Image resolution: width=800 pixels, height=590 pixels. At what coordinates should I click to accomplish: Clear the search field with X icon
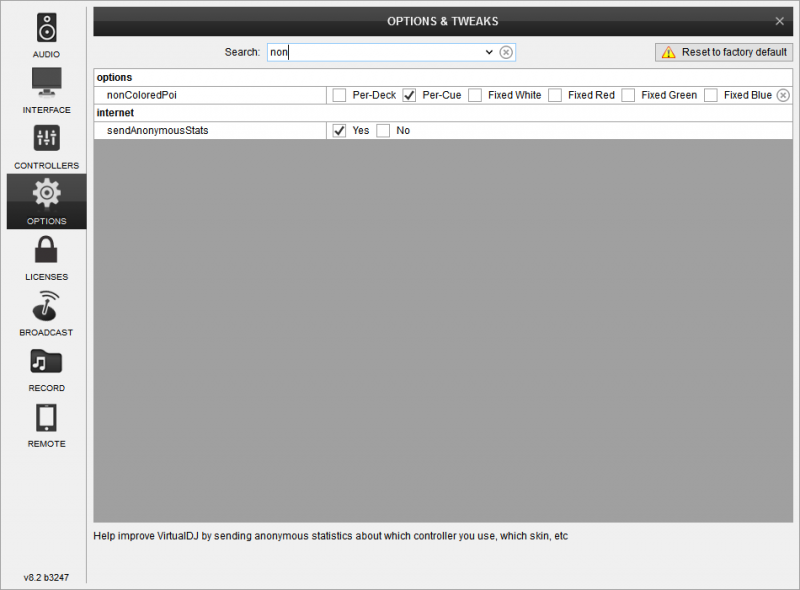[506, 52]
